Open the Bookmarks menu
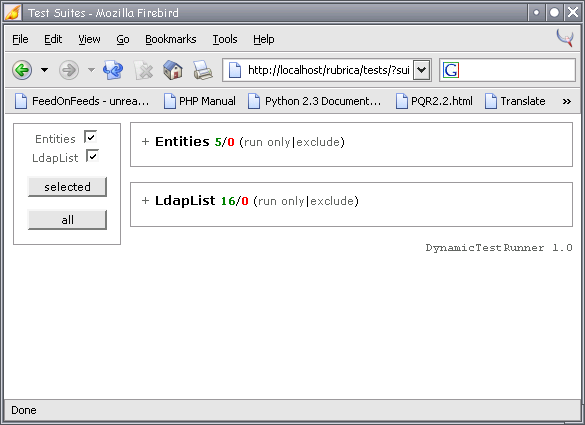Image resolution: width=585 pixels, height=425 pixels. click(x=171, y=39)
